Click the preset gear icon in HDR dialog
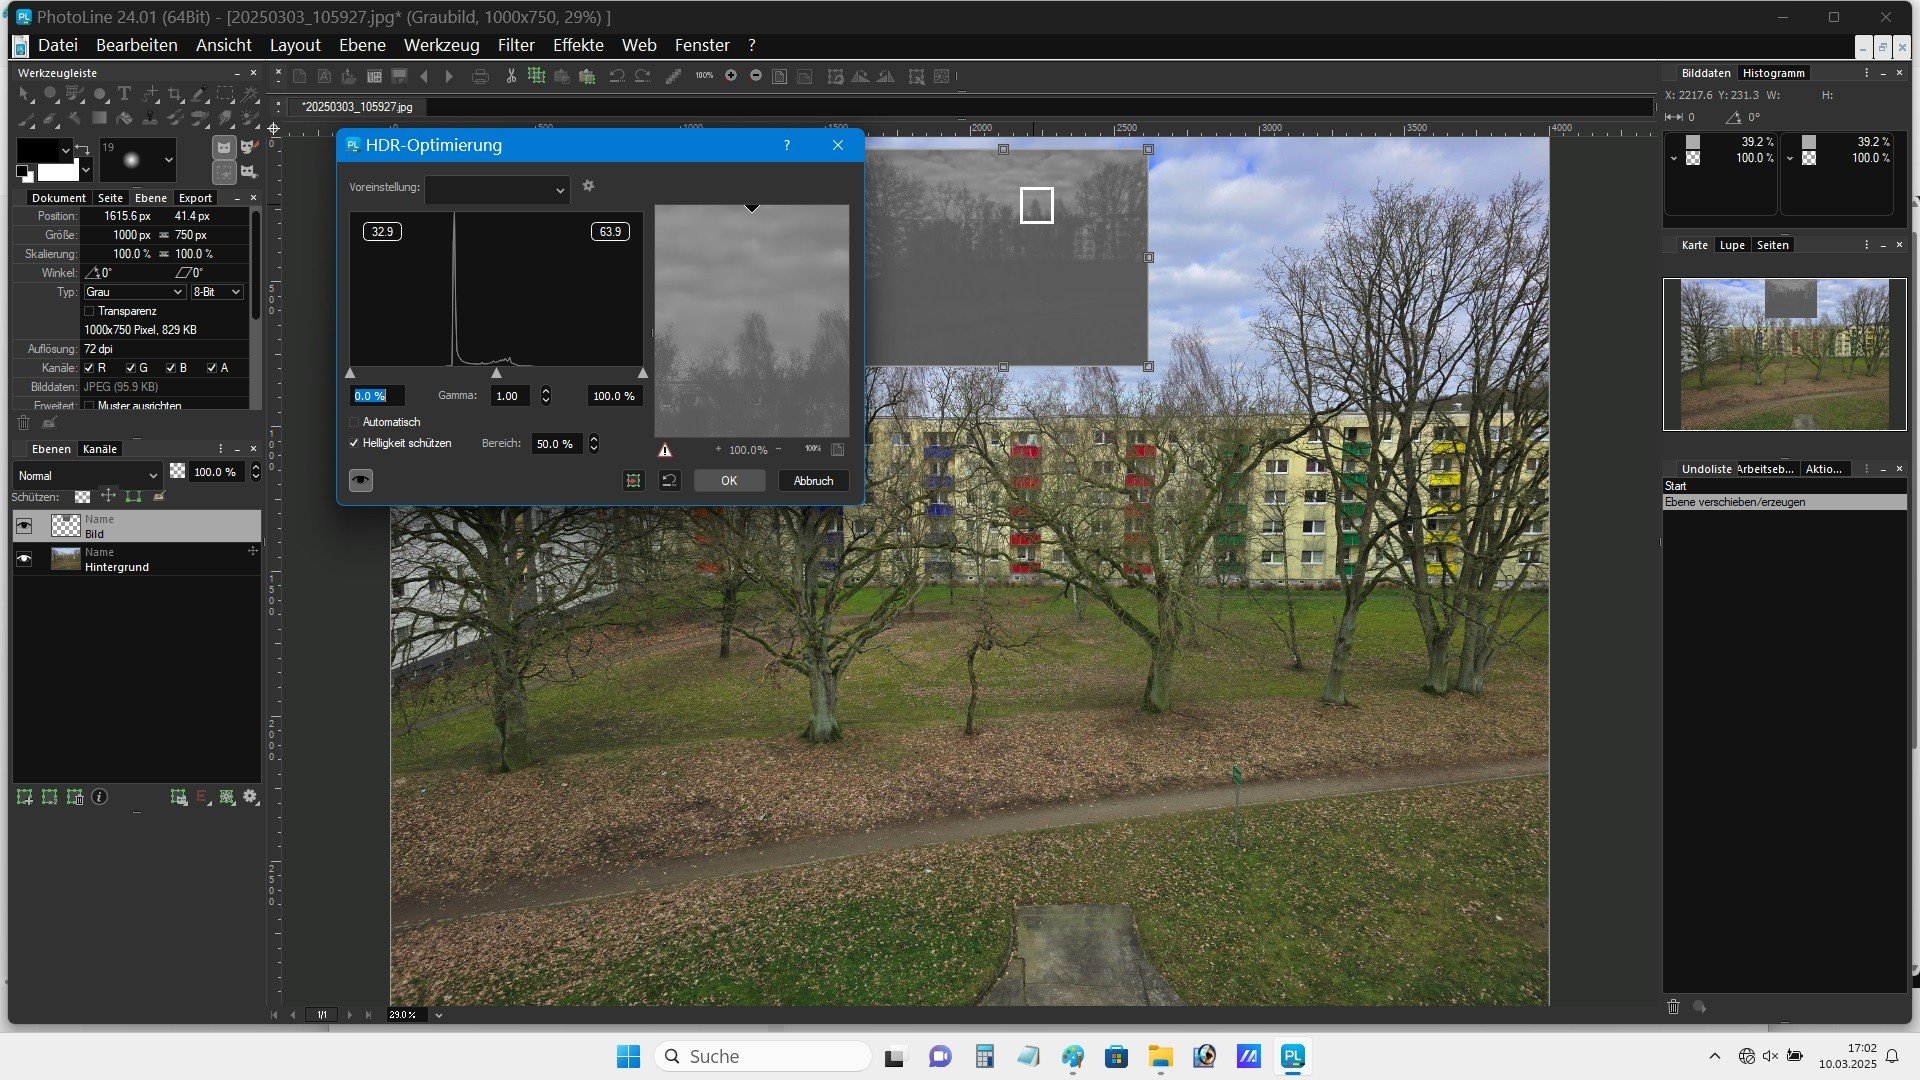 coord(588,186)
